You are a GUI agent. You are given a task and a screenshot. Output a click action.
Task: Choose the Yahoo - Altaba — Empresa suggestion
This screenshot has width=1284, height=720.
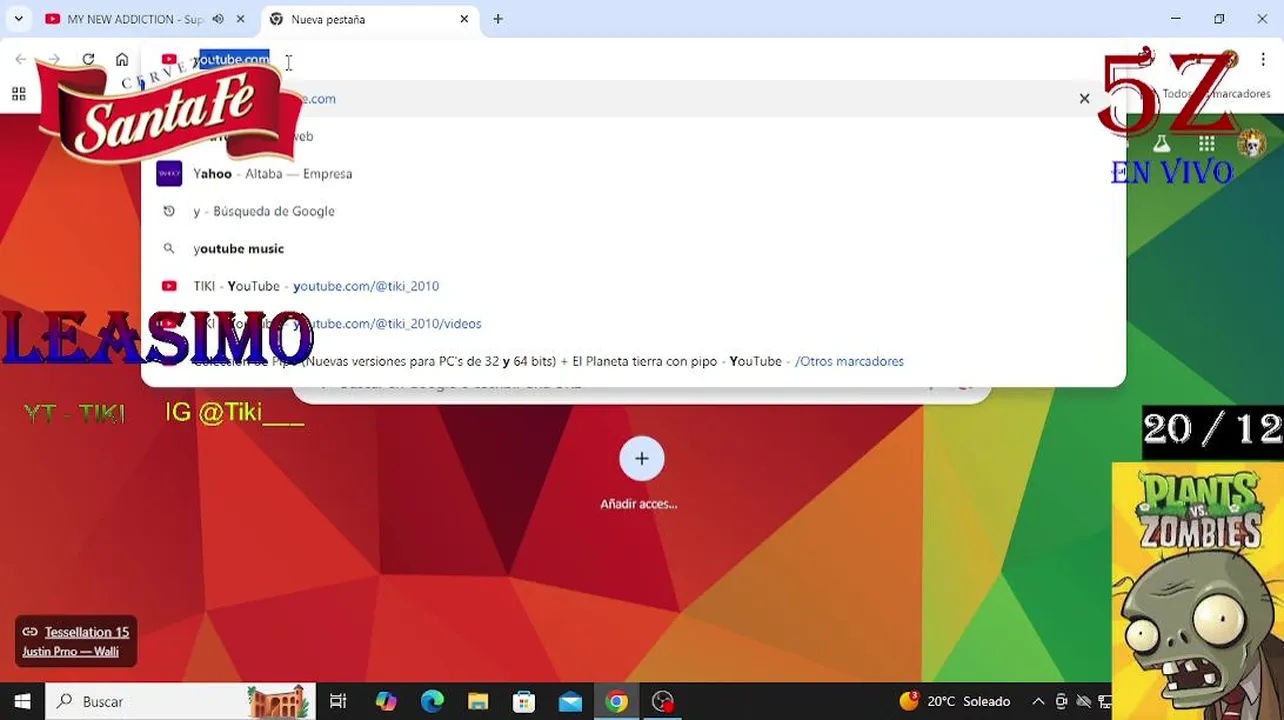[x=633, y=174]
